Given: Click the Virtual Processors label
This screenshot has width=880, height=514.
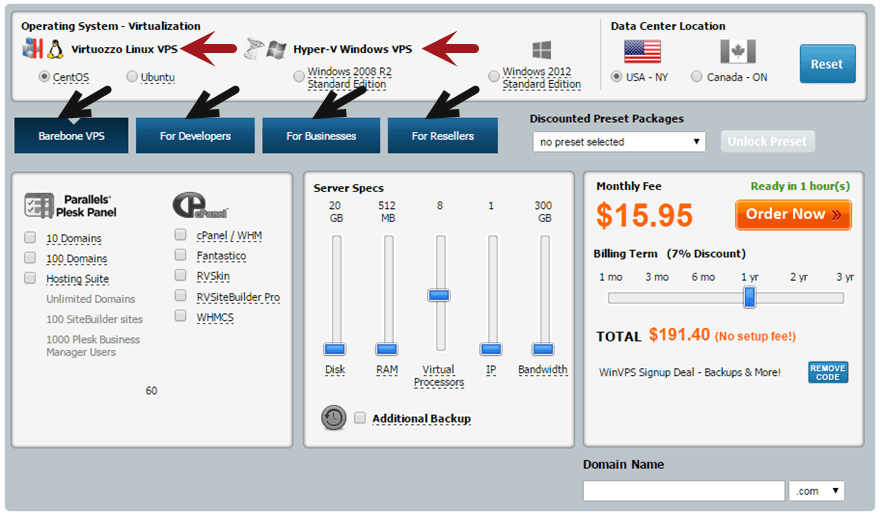Looking at the screenshot, I should coord(439,376).
